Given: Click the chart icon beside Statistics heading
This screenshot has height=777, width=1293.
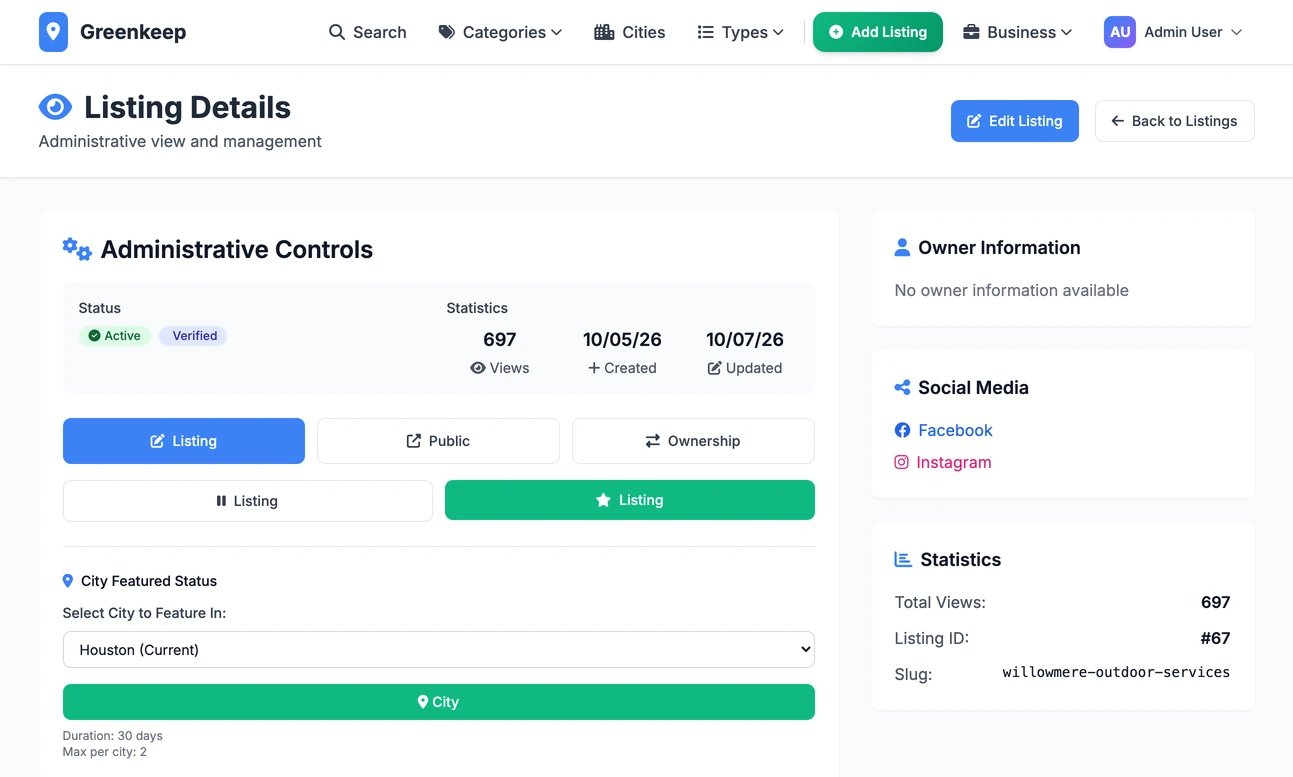Looking at the screenshot, I should click(903, 559).
